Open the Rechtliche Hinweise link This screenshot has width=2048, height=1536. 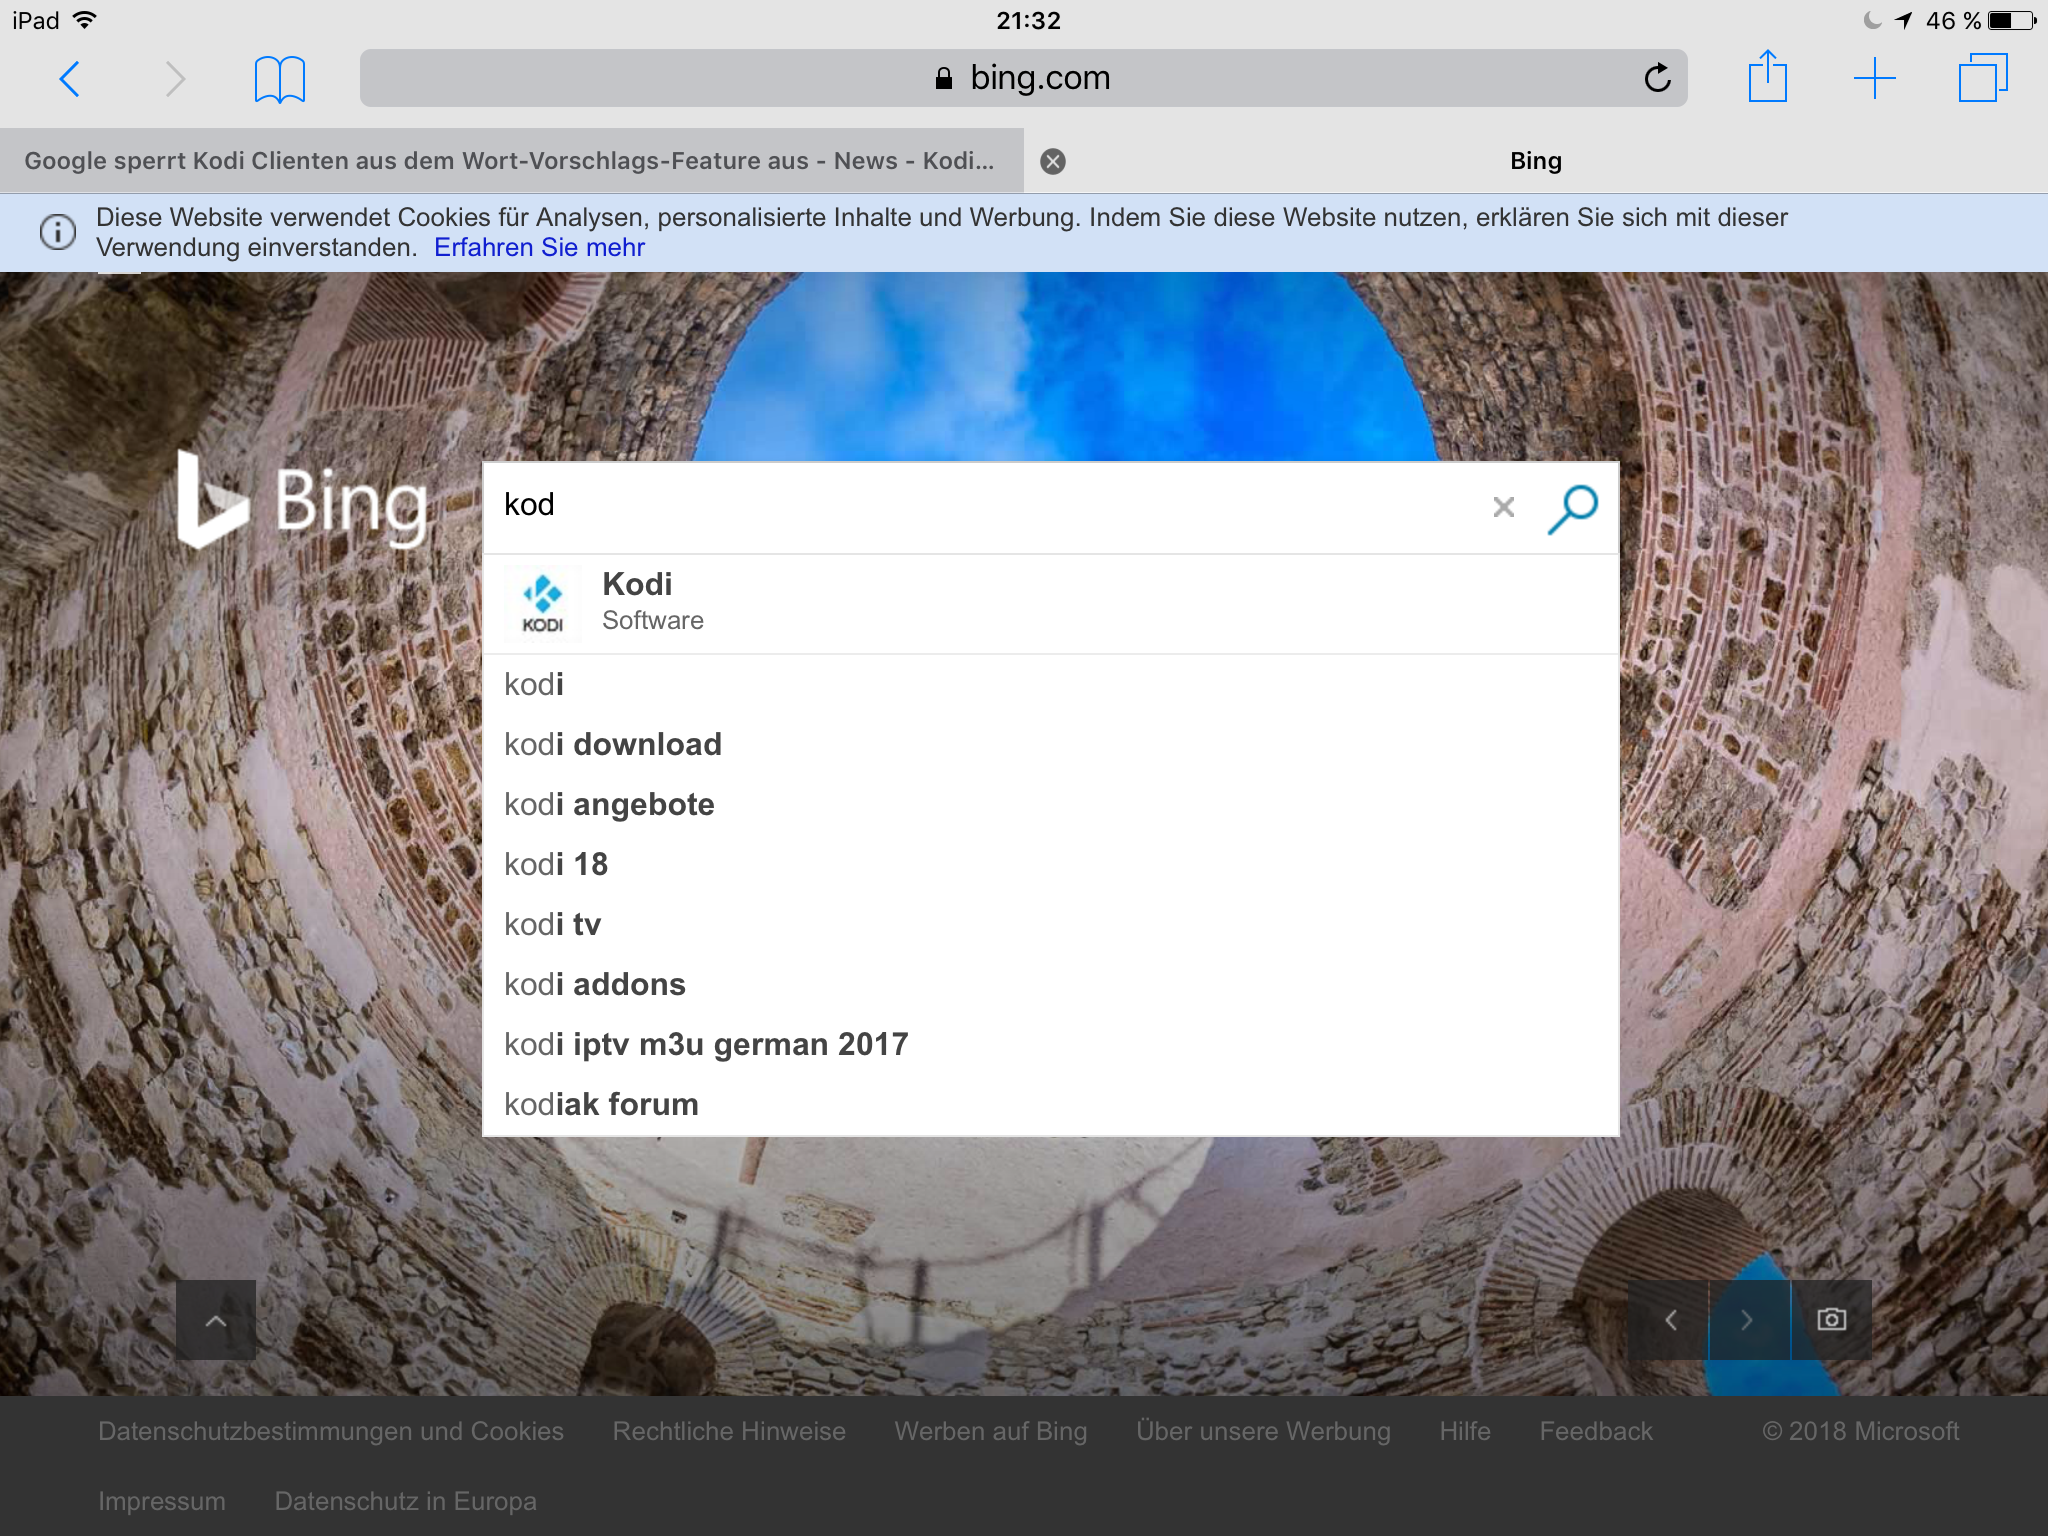[729, 1431]
